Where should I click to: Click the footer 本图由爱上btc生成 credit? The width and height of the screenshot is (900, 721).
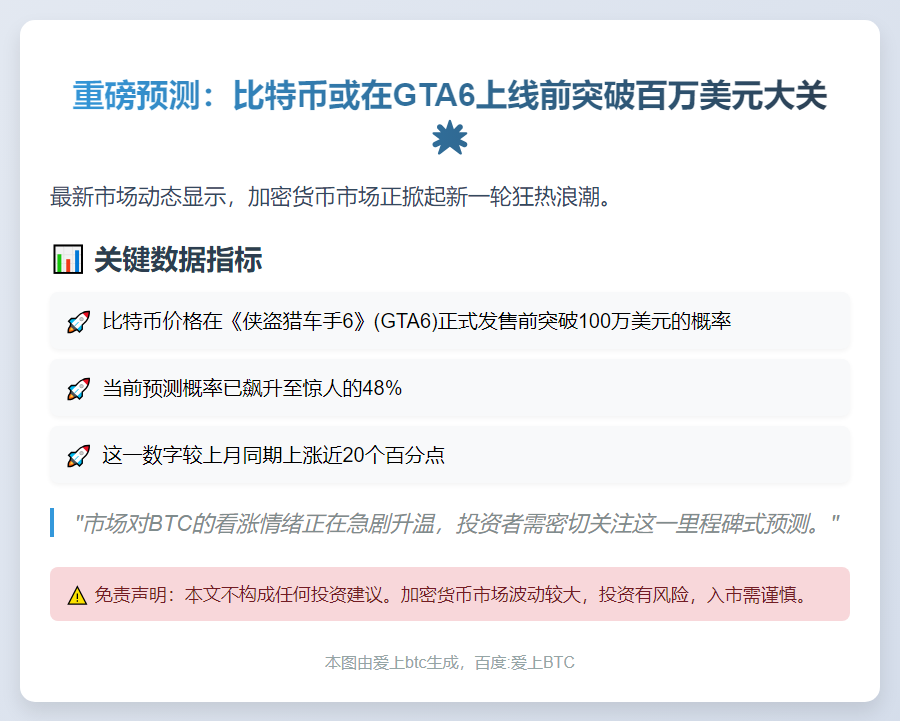coord(449,662)
